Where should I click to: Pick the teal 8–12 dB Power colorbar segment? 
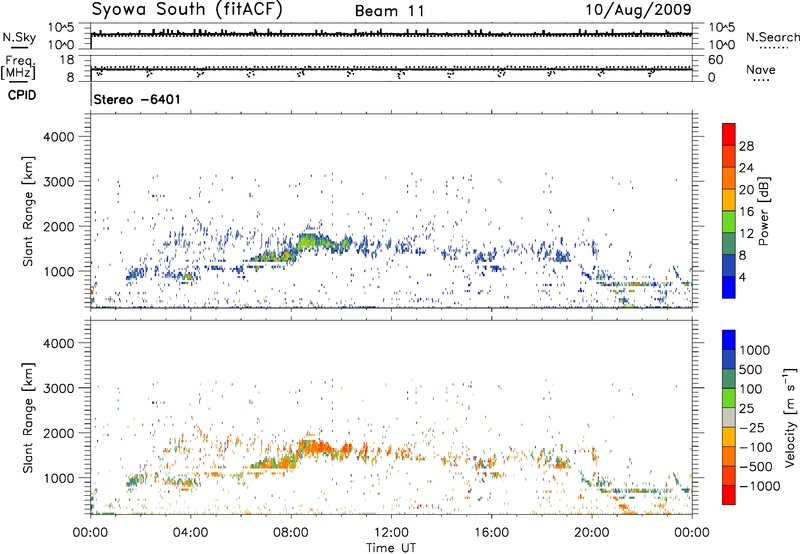click(x=729, y=243)
